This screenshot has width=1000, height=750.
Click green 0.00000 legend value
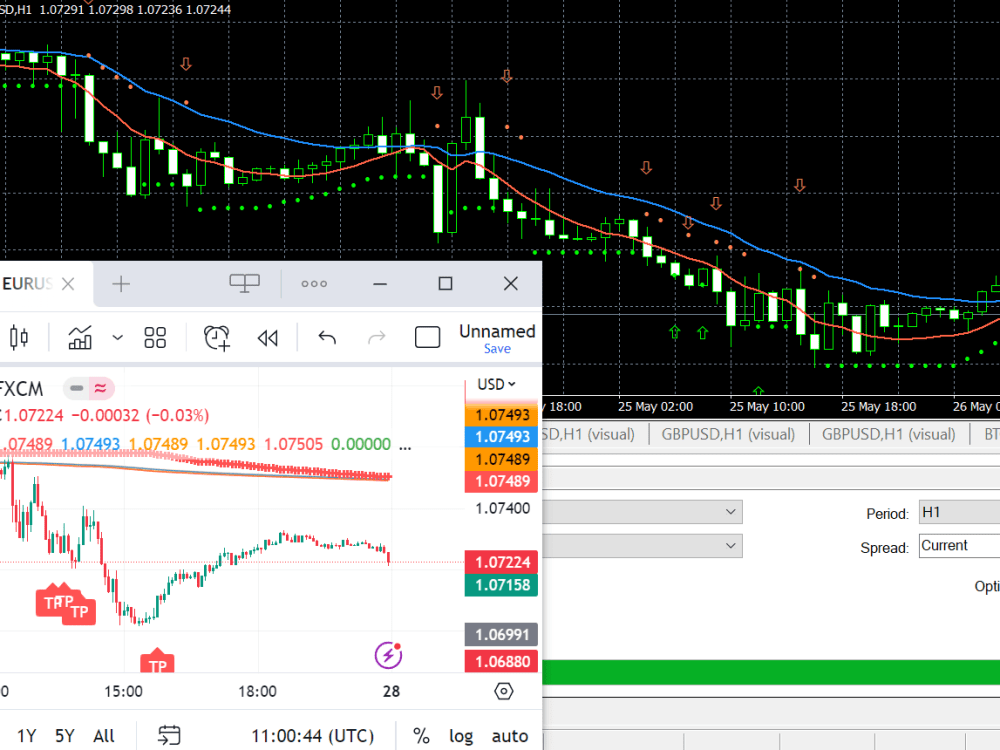(x=361, y=444)
